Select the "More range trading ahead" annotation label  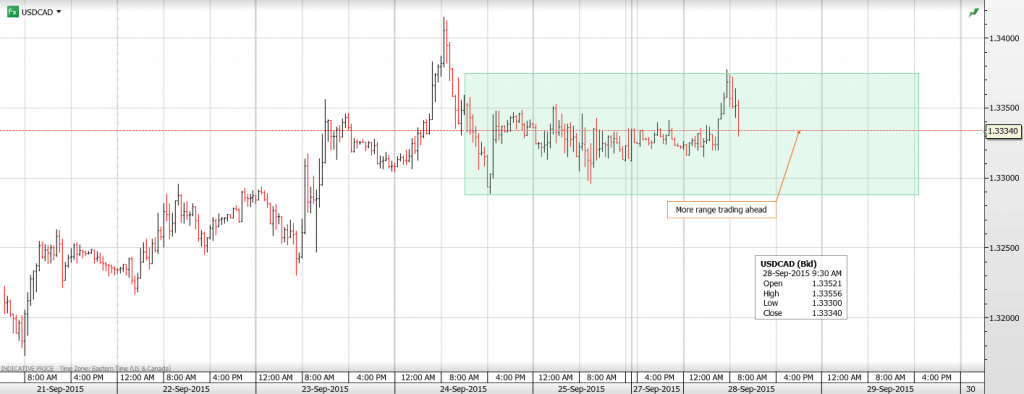721,210
